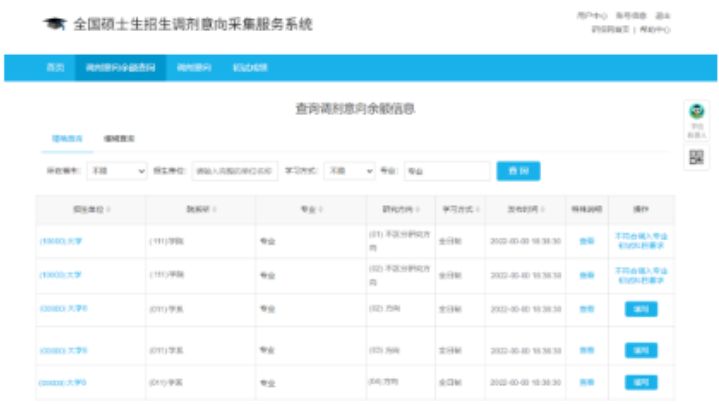Viewport: 719px width, 404px height.
Task: Sort by 发布时间 column sort icon
Action: [543, 210]
